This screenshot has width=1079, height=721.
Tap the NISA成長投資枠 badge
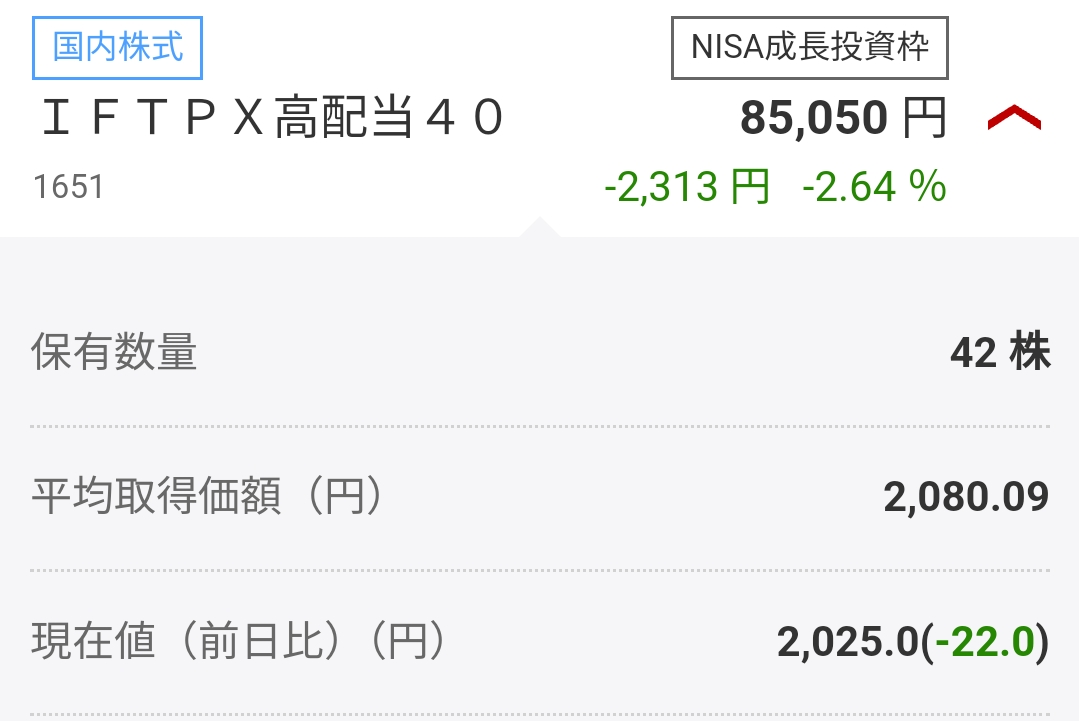coord(809,47)
